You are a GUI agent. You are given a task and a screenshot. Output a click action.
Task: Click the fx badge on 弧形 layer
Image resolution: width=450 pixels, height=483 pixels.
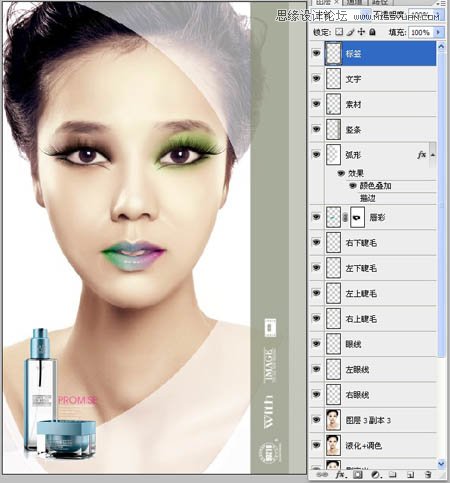pyautogui.click(x=422, y=155)
